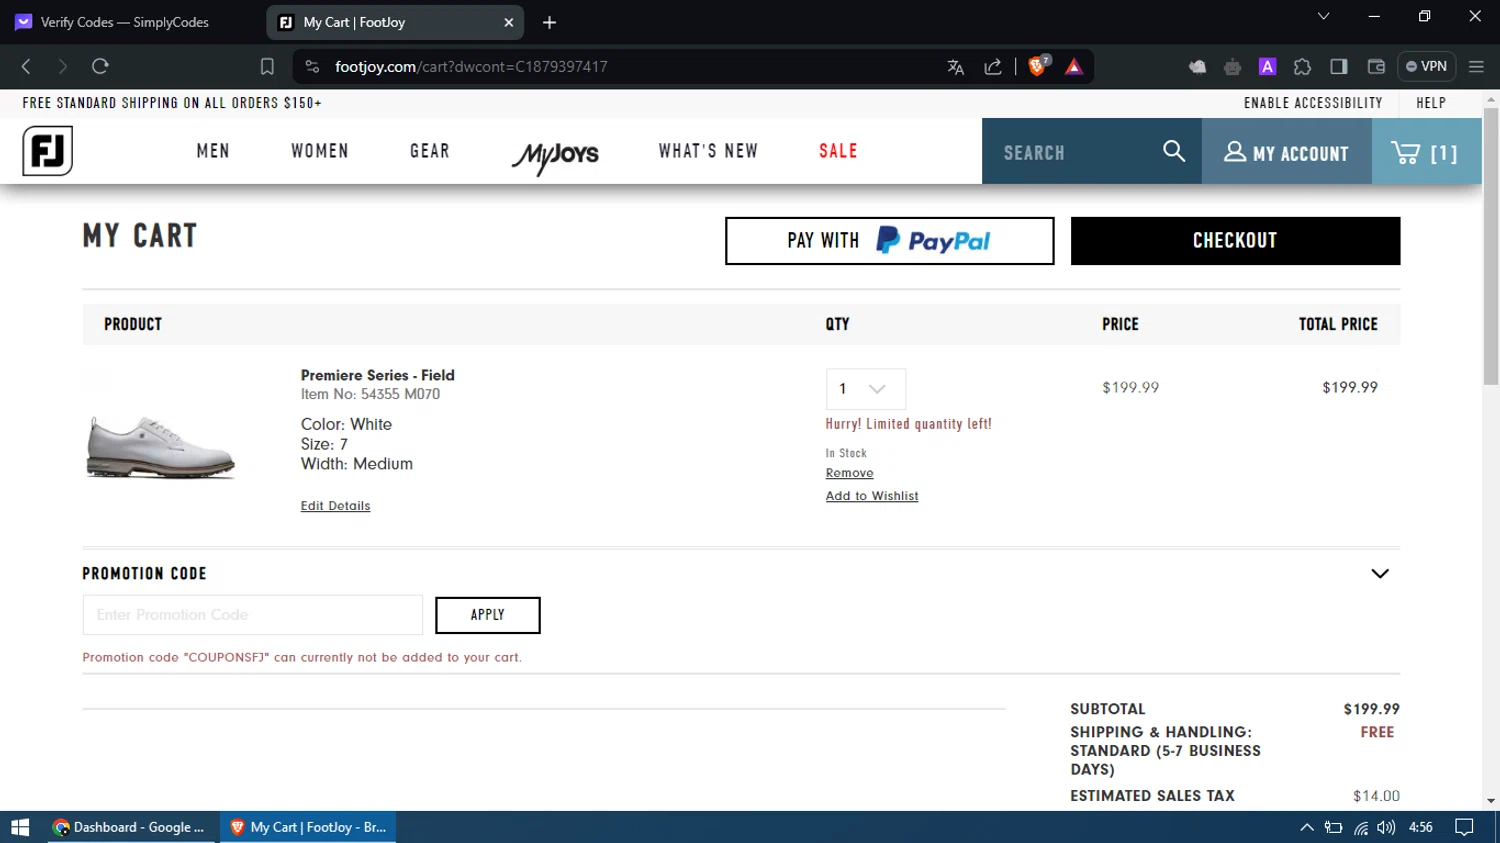Click Add to Wishlist link
1500x843 pixels.
tap(871, 496)
